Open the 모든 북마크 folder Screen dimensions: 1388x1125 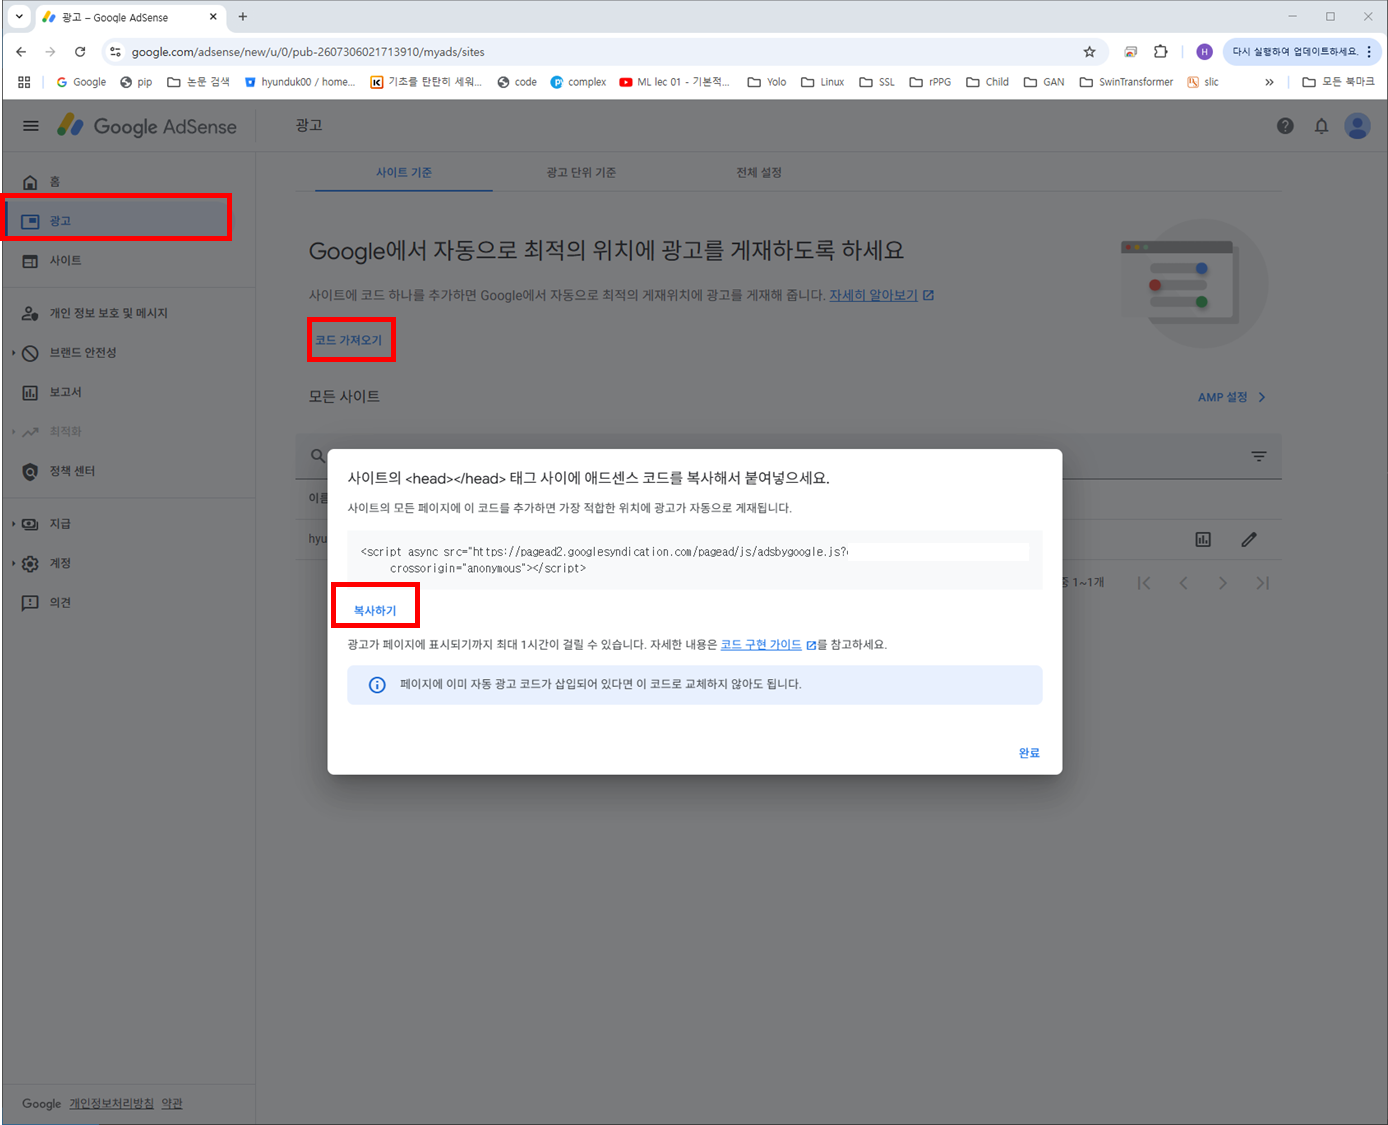click(1338, 82)
